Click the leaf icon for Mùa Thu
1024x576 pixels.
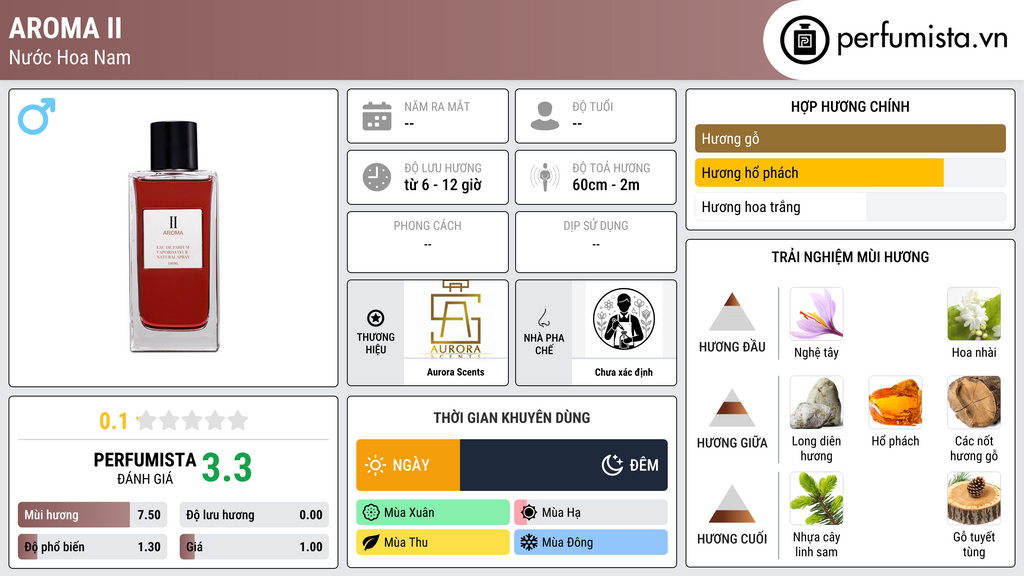click(x=371, y=542)
